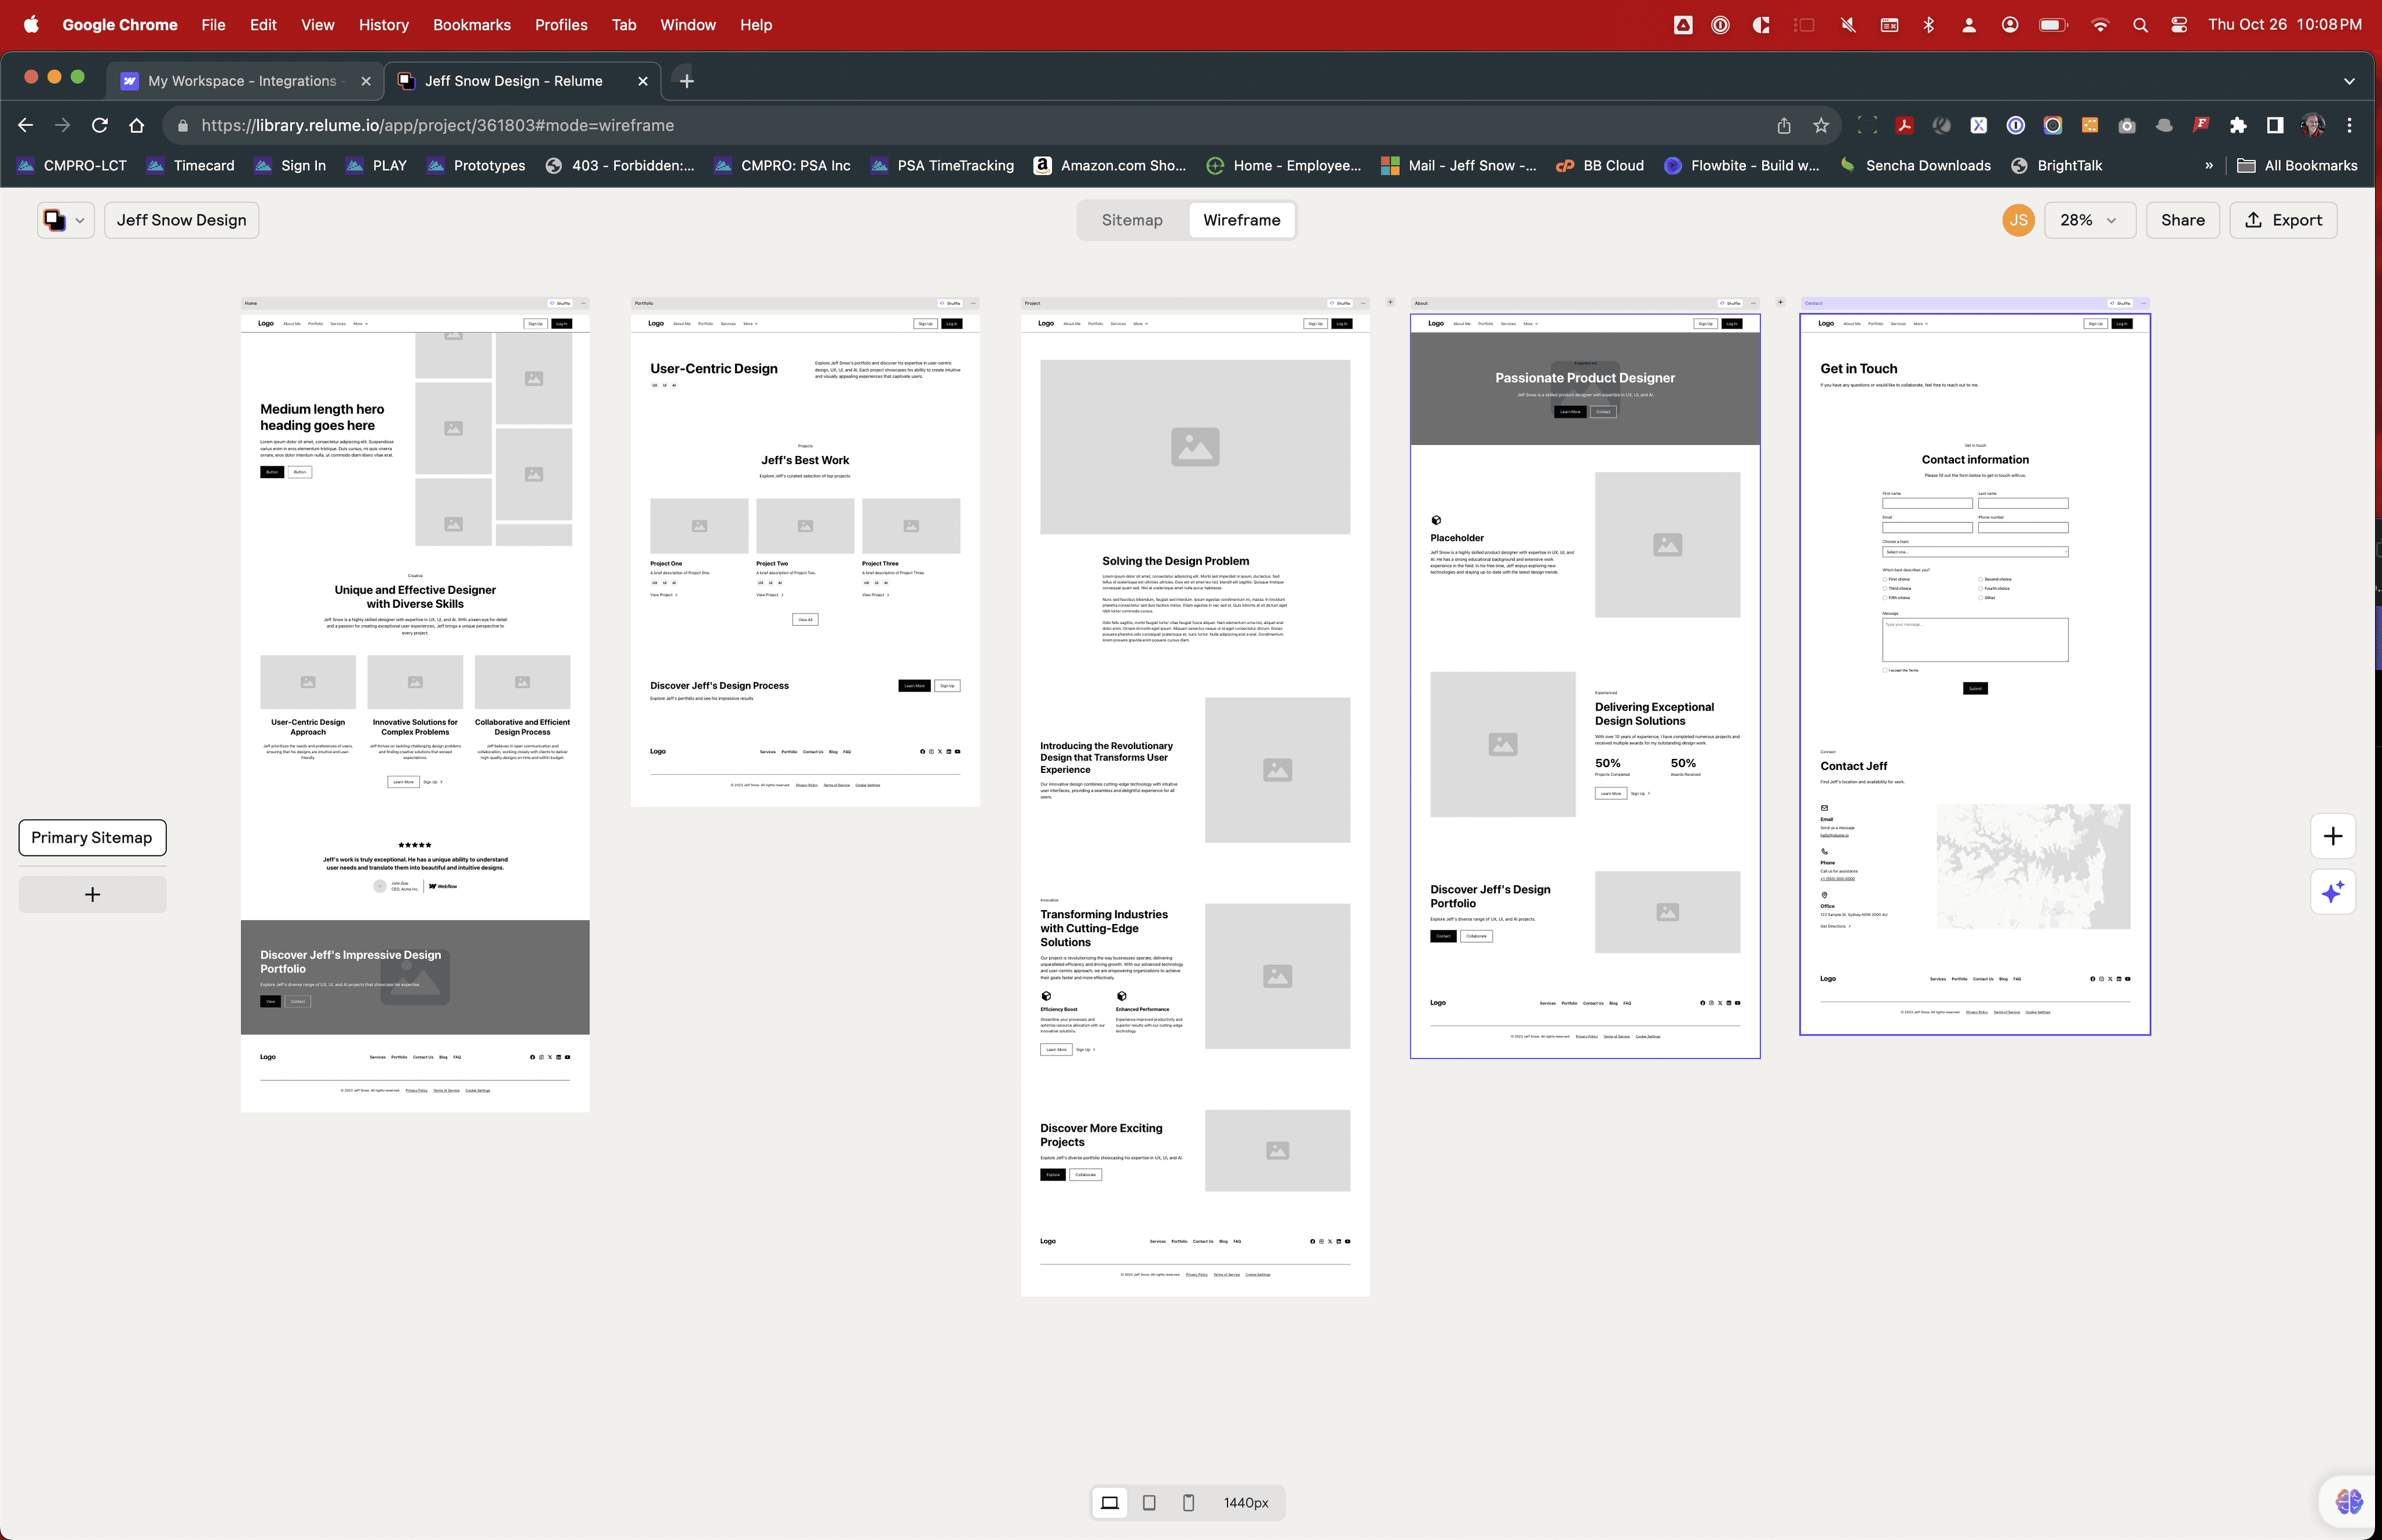2382x1540 pixels.
Task: Click the Export button
Action: (2283, 220)
